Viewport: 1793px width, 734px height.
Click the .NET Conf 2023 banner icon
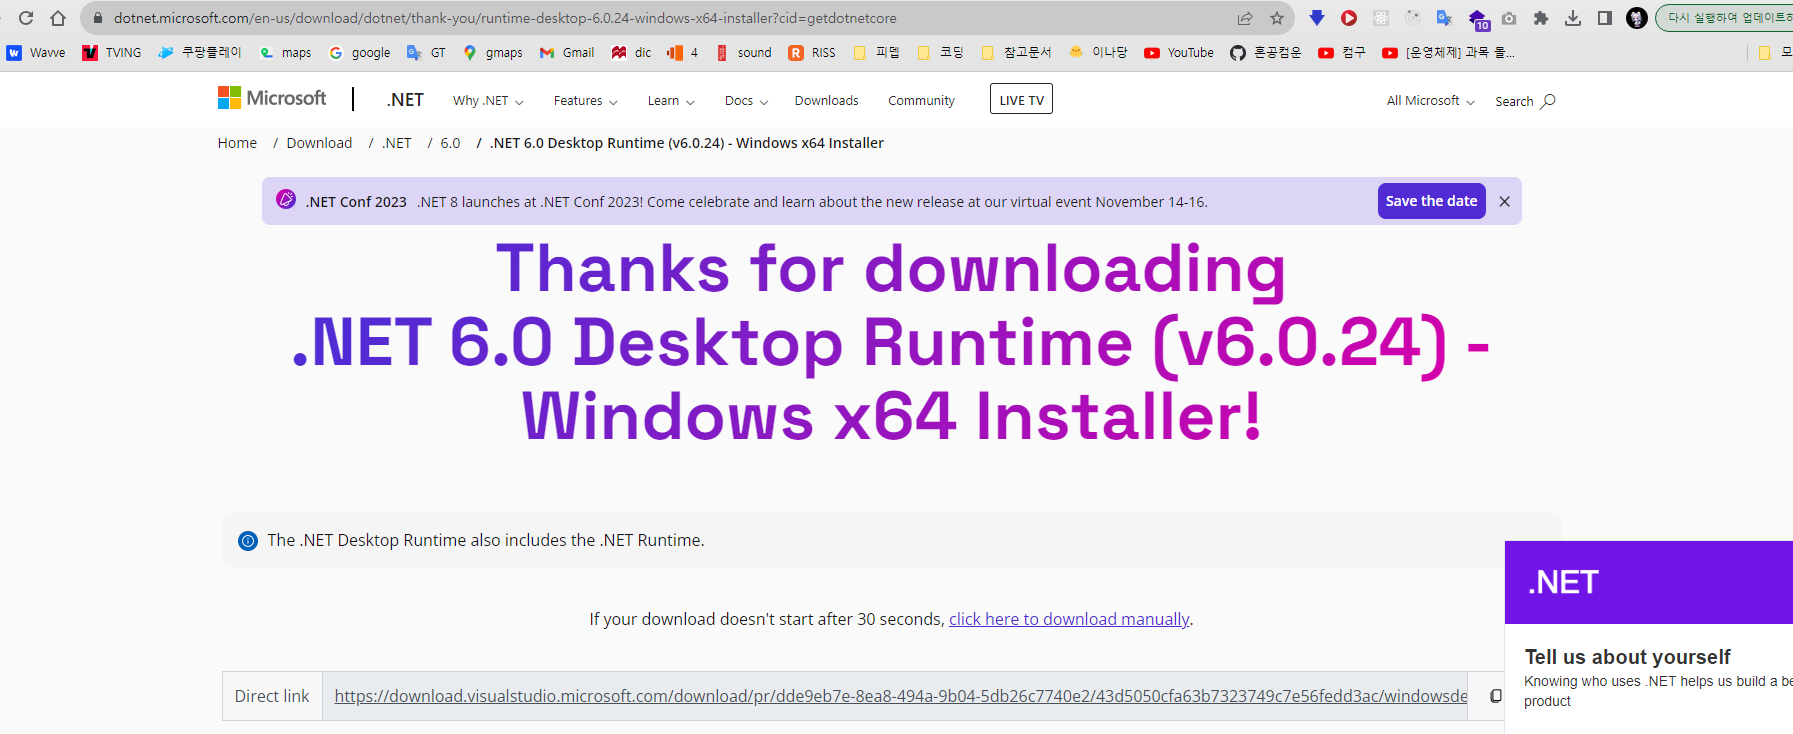[x=286, y=199]
